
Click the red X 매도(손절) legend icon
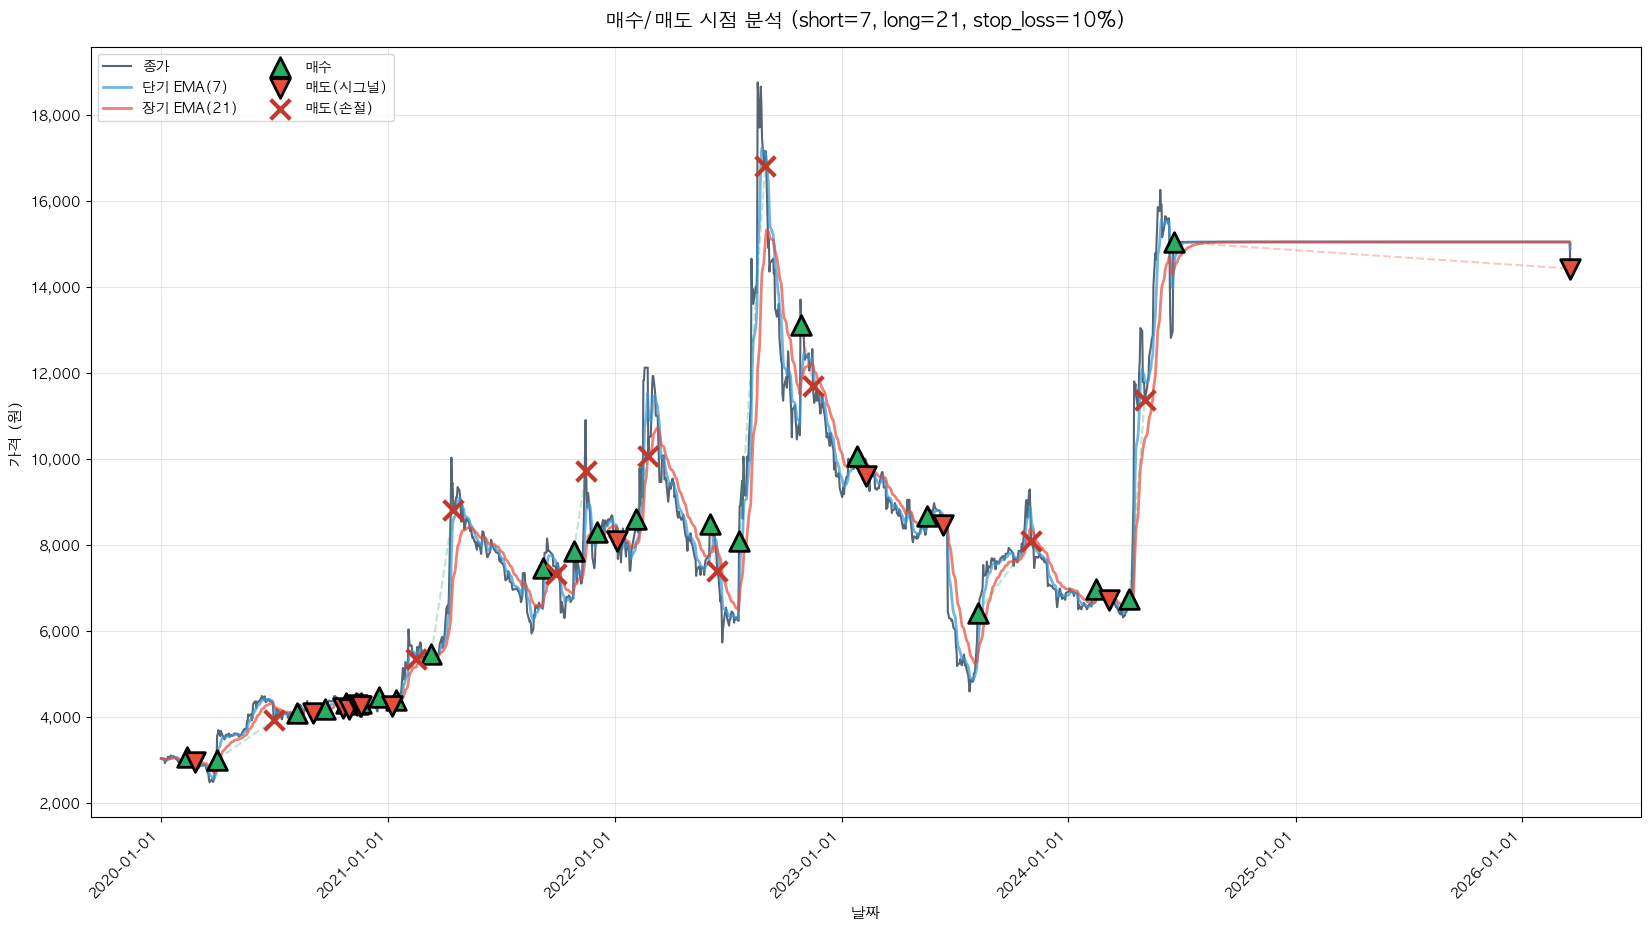pos(281,109)
